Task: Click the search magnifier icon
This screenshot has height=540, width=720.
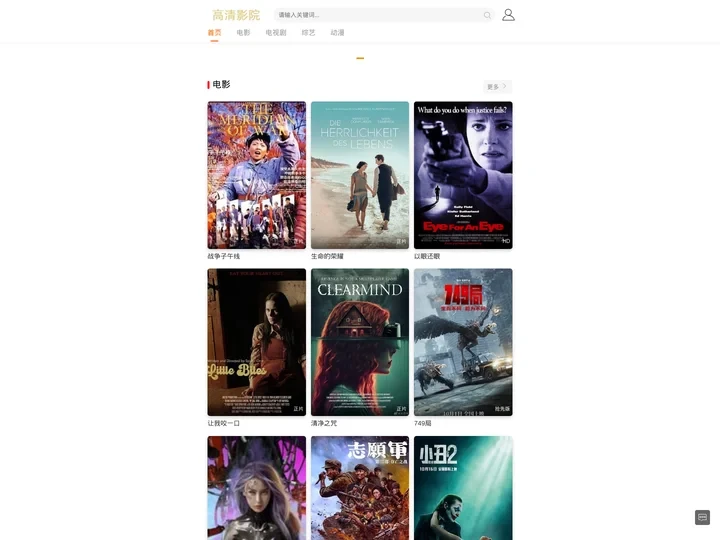Action: coord(487,16)
